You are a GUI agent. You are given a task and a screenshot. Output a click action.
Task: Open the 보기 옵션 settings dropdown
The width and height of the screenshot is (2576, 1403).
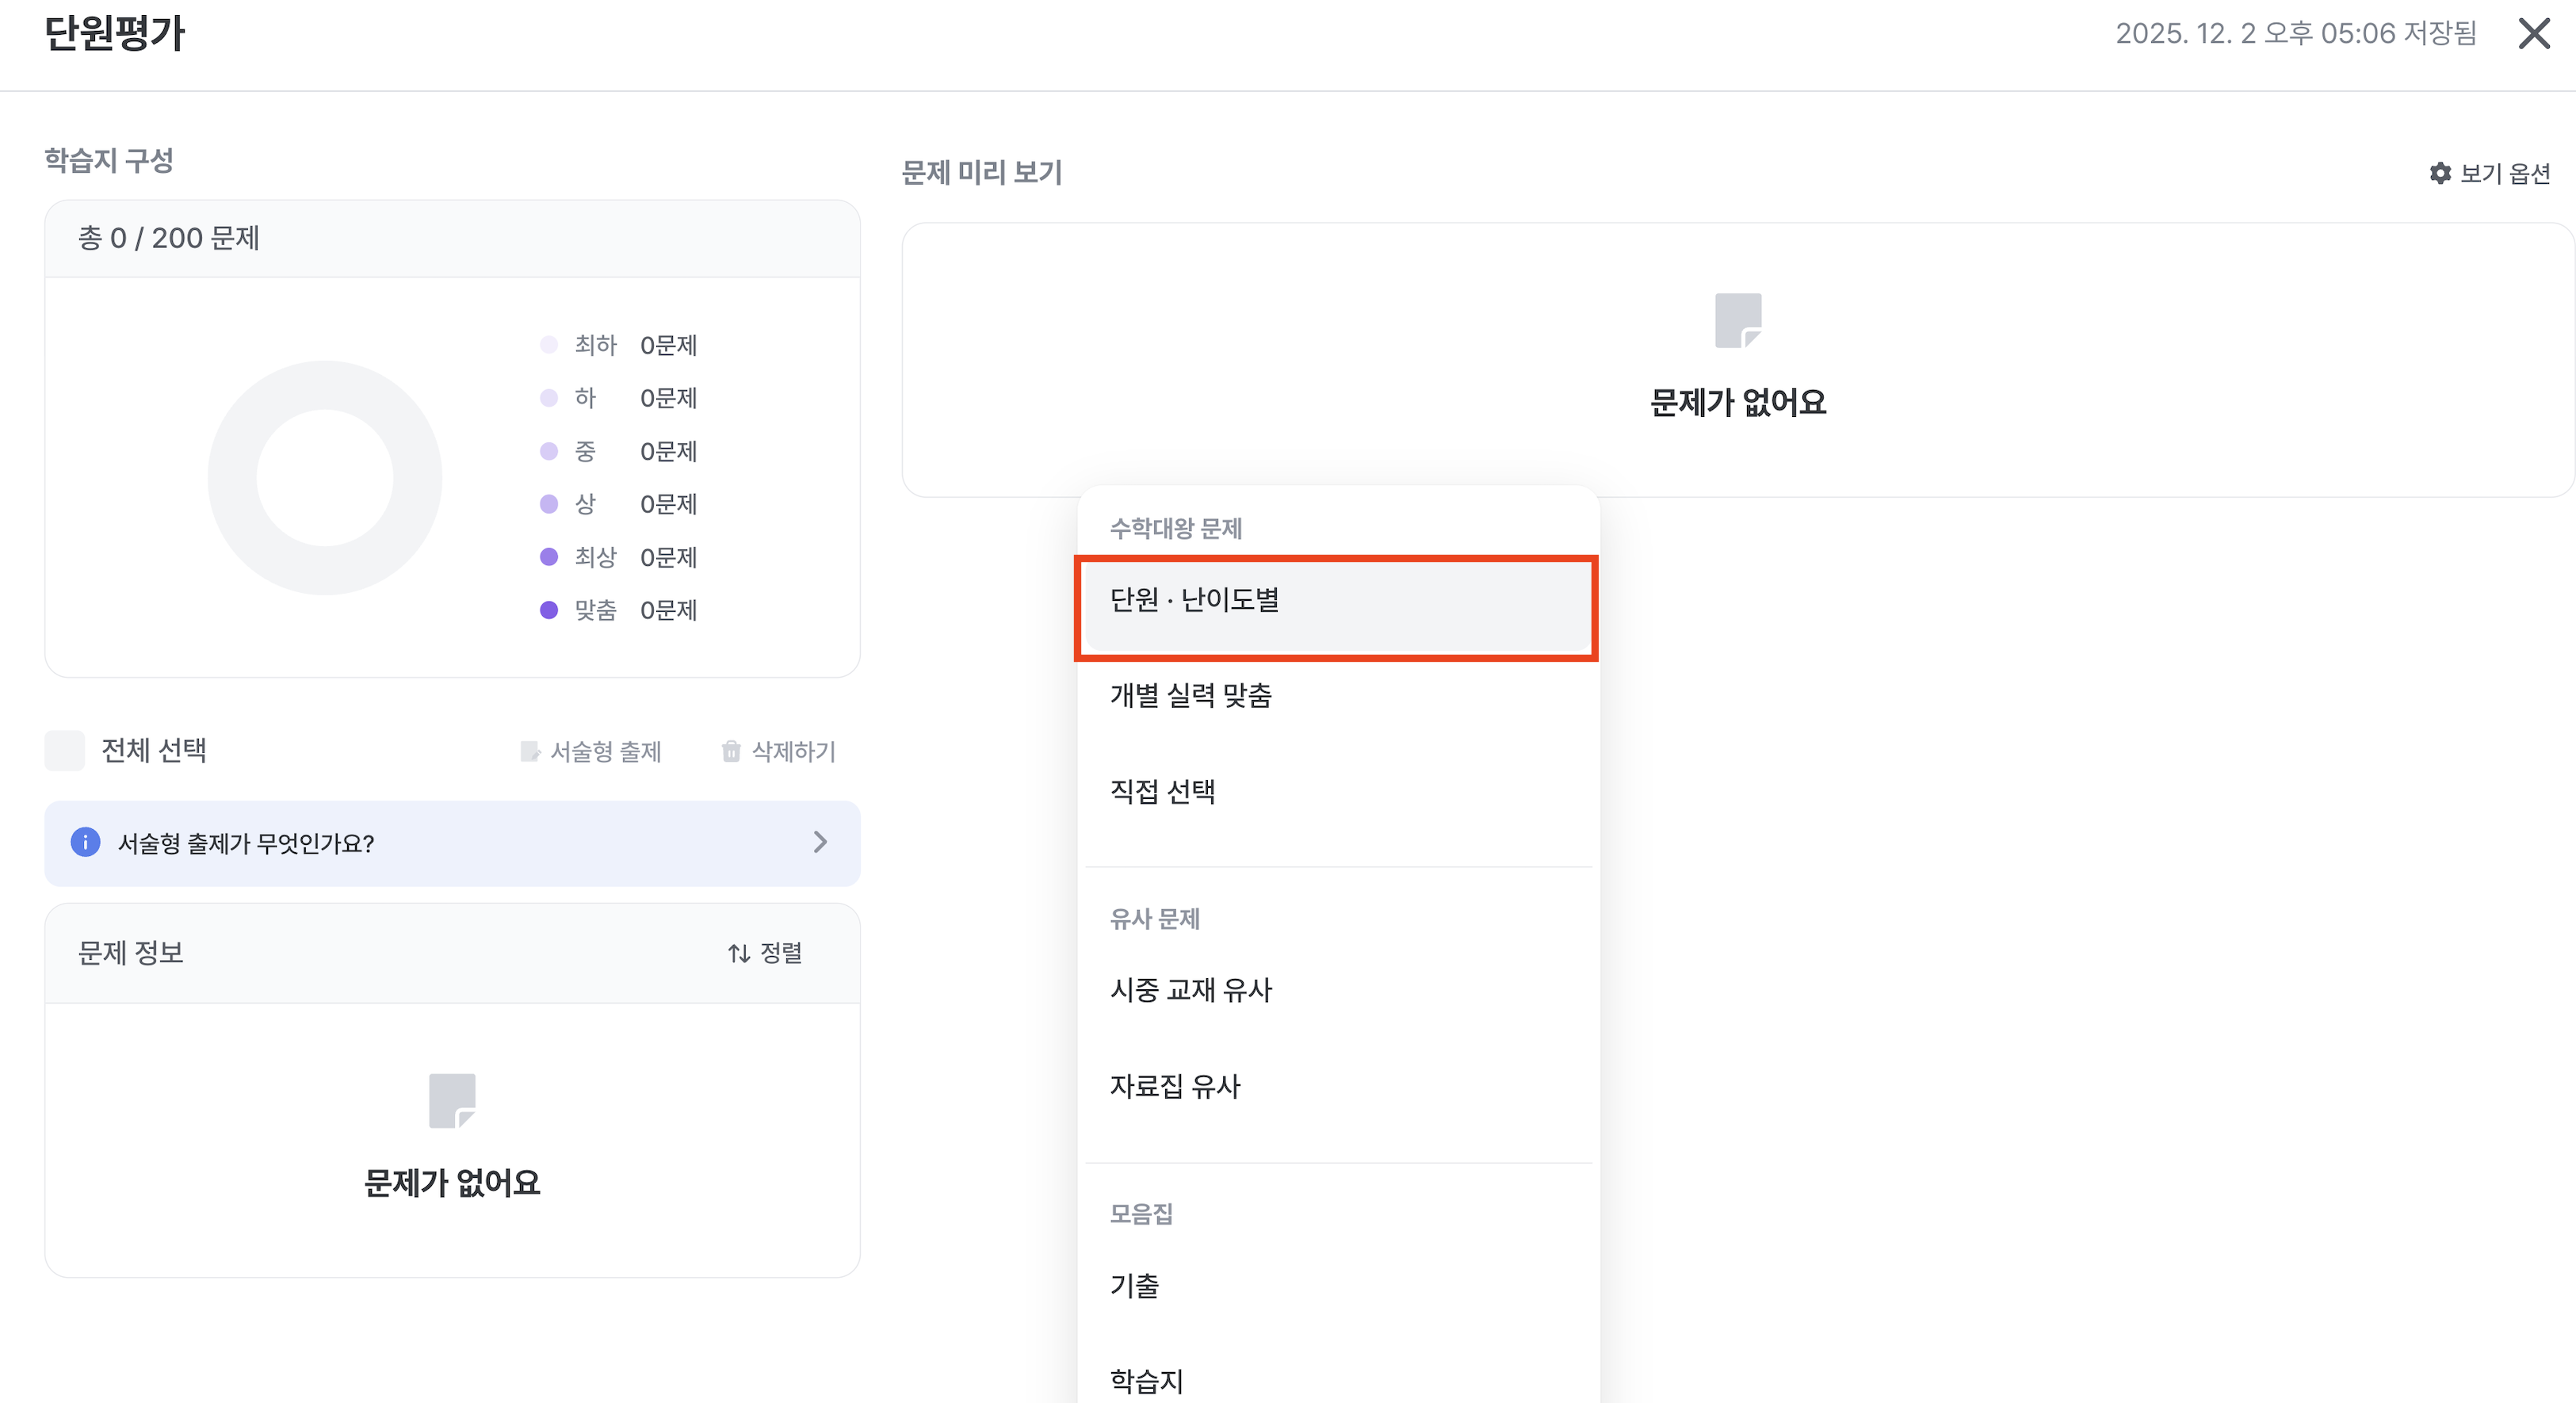click(x=2504, y=173)
